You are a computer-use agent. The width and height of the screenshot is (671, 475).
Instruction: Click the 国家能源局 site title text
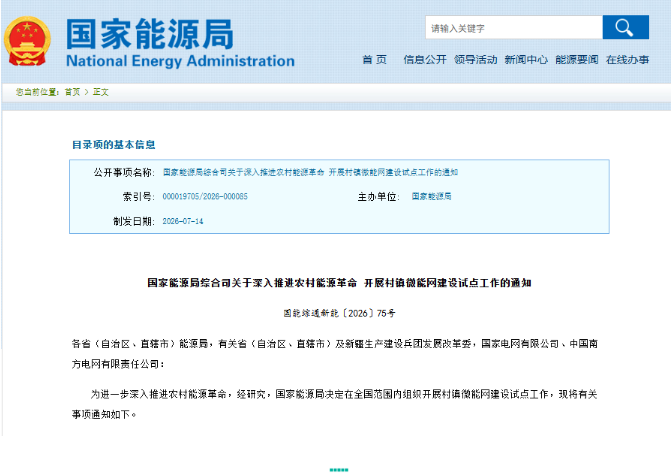(150, 34)
